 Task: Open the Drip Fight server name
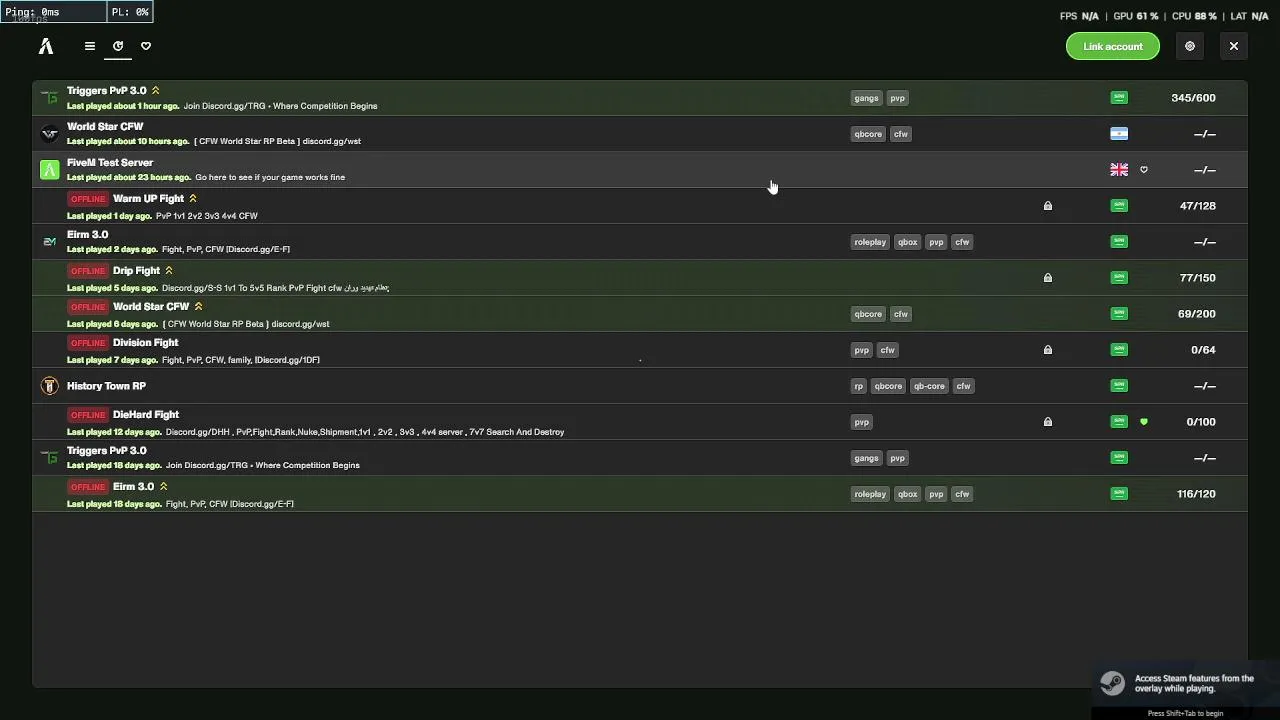[136, 271]
